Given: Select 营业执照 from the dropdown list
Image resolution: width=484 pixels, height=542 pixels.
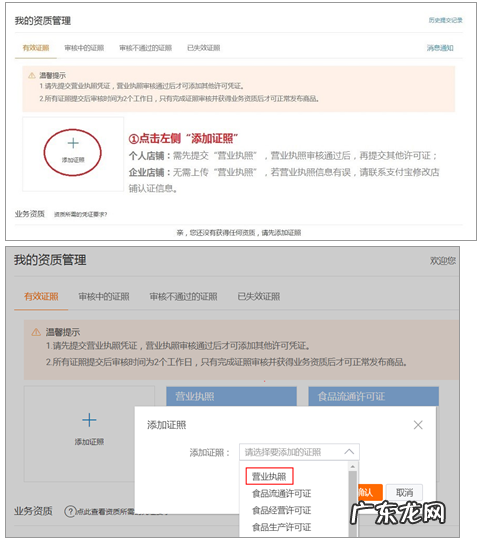Looking at the screenshot, I should 269,476.
